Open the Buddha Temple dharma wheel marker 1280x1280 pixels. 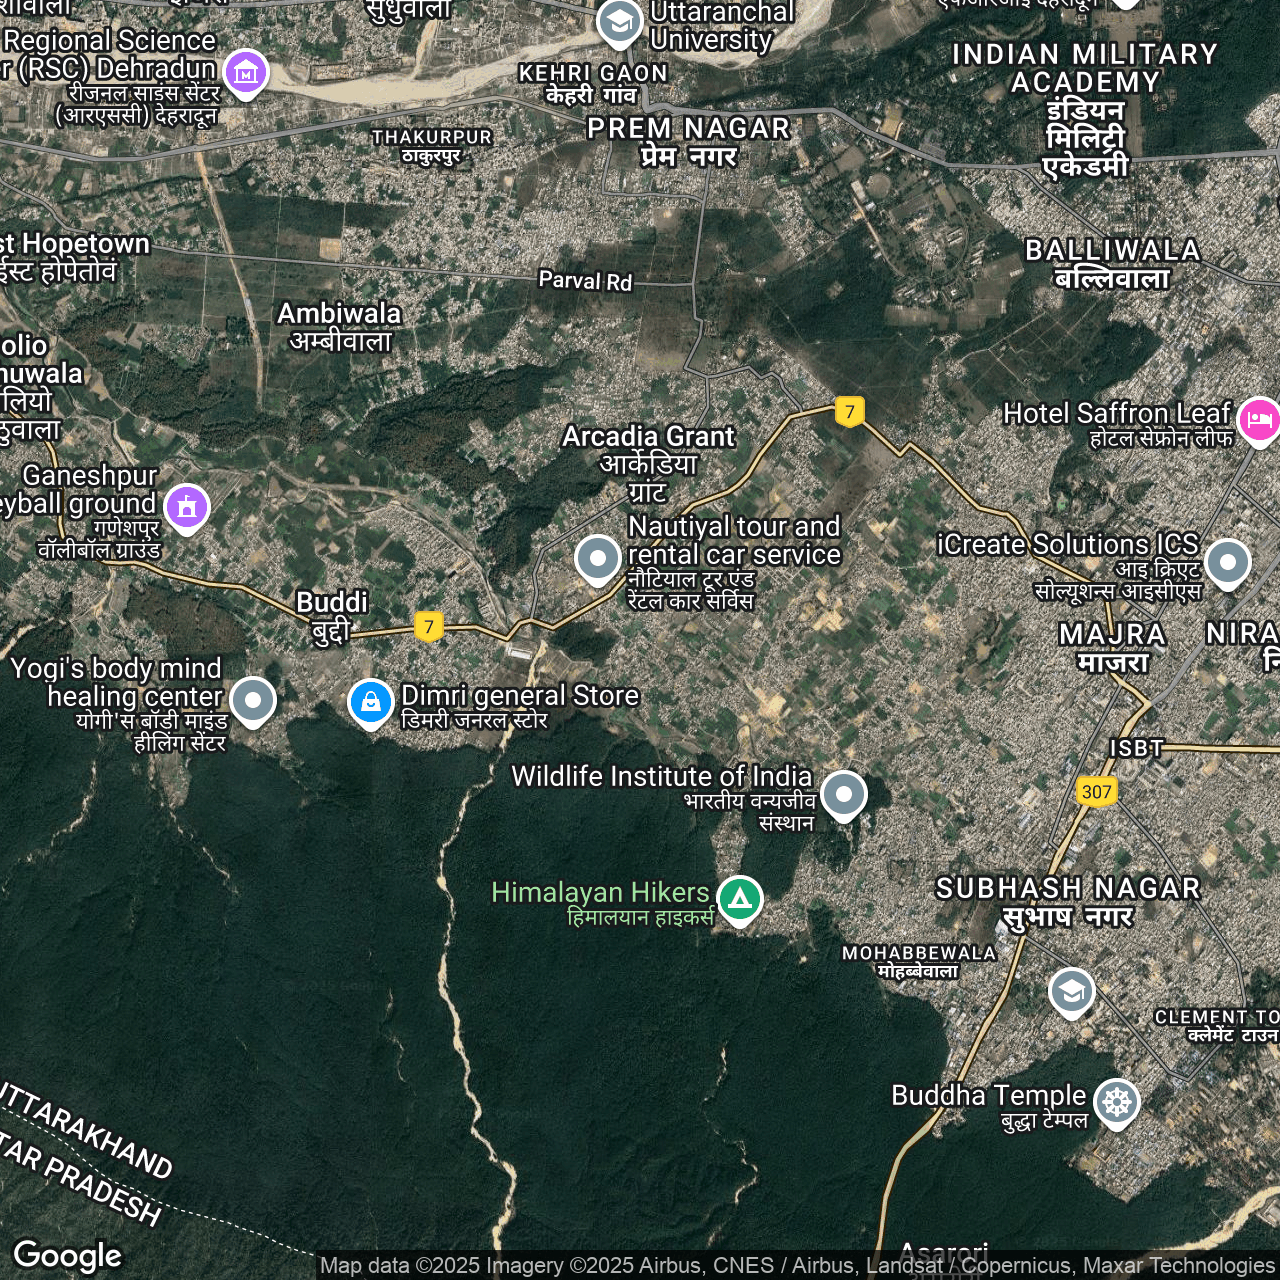[1116, 1102]
